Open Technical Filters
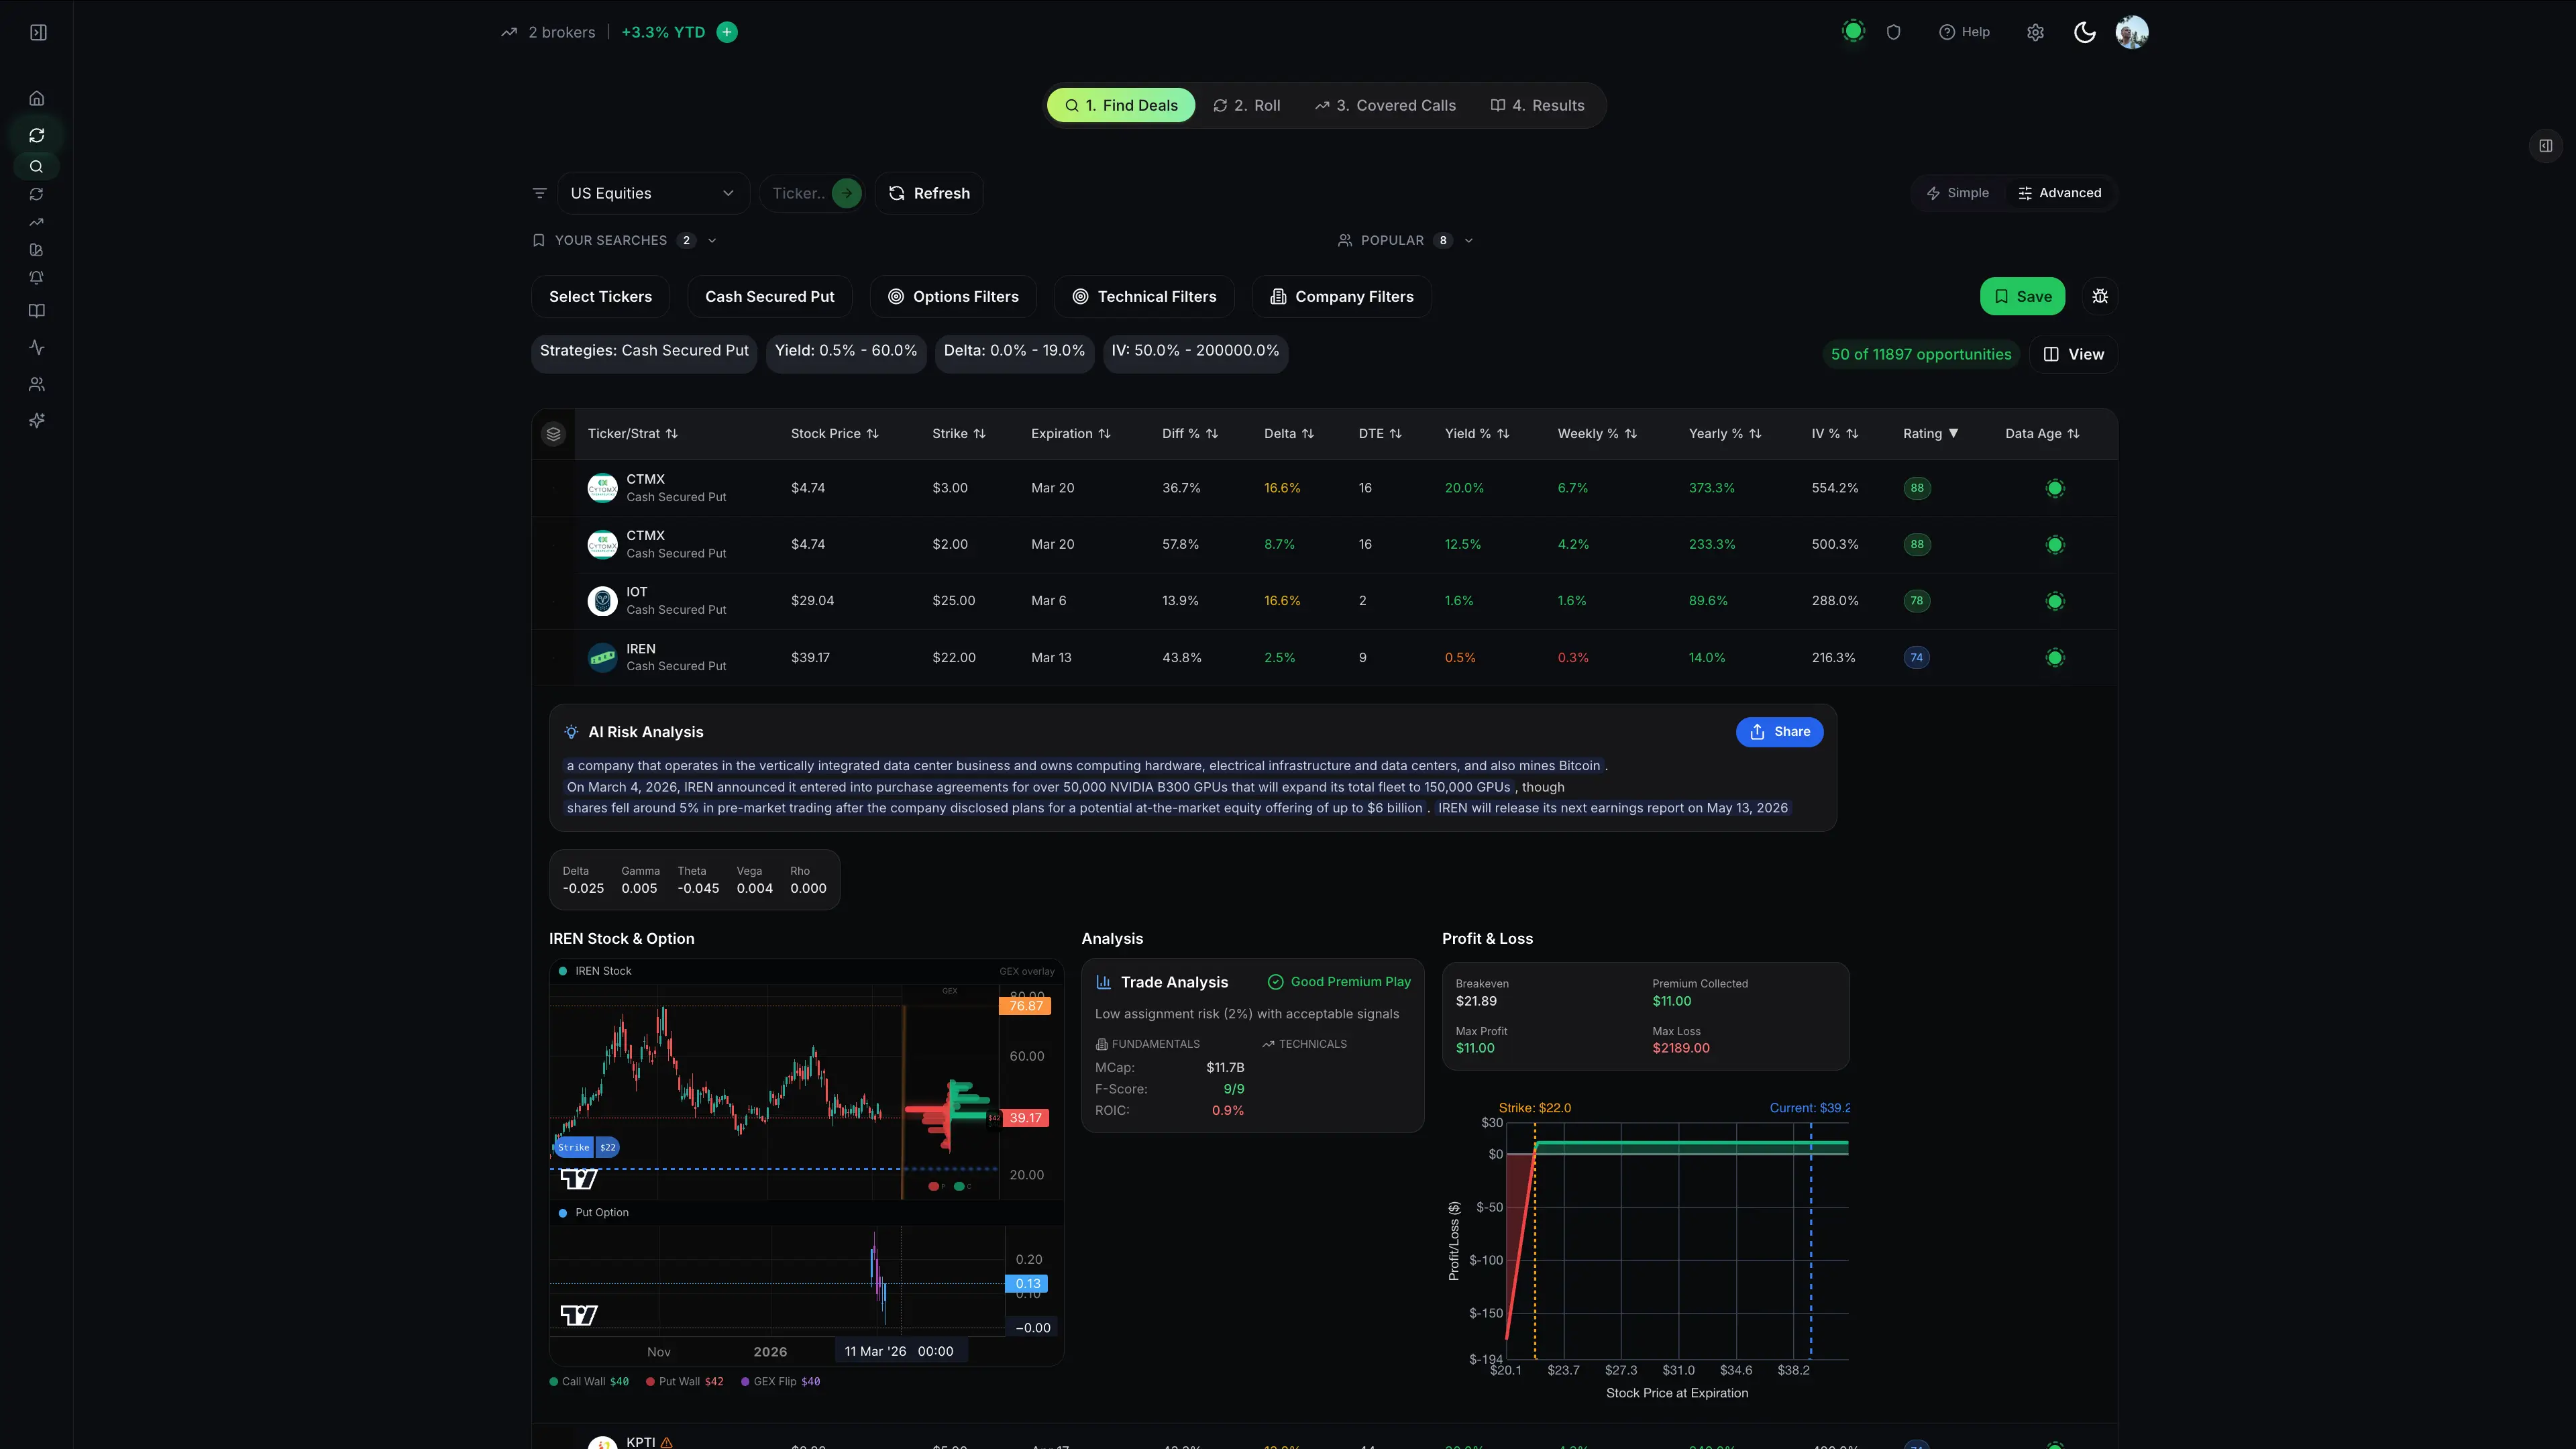Image resolution: width=2576 pixels, height=1449 pixels. point(1144,296)
